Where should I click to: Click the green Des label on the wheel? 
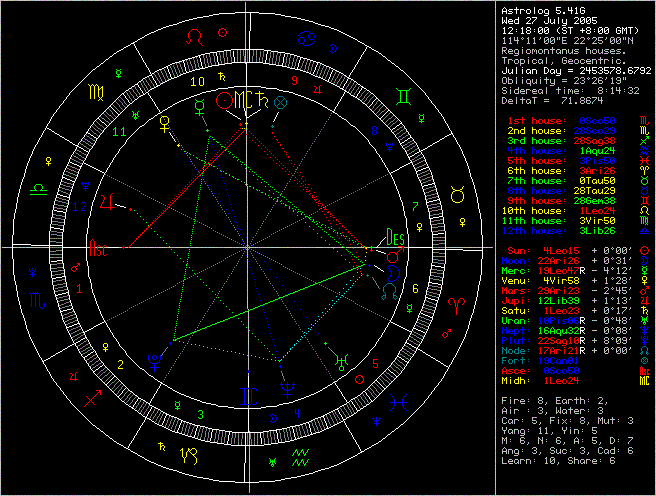tap(395, 238)
